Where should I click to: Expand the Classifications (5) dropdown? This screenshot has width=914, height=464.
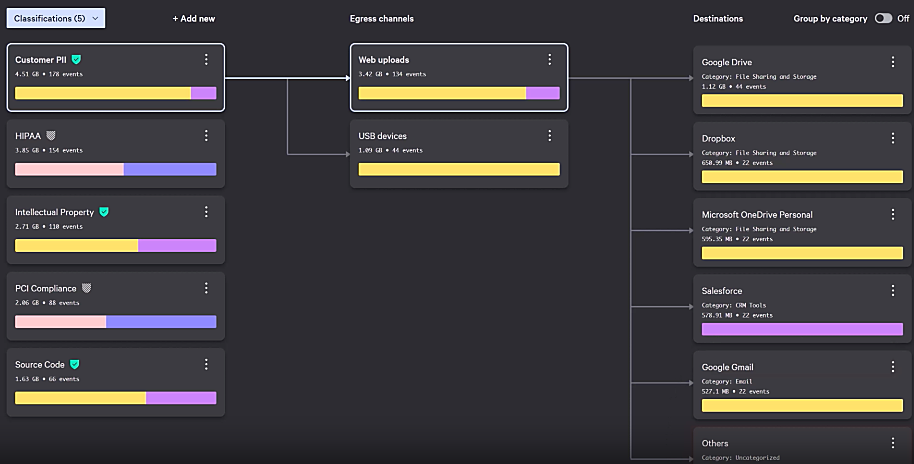pos(56,18)
